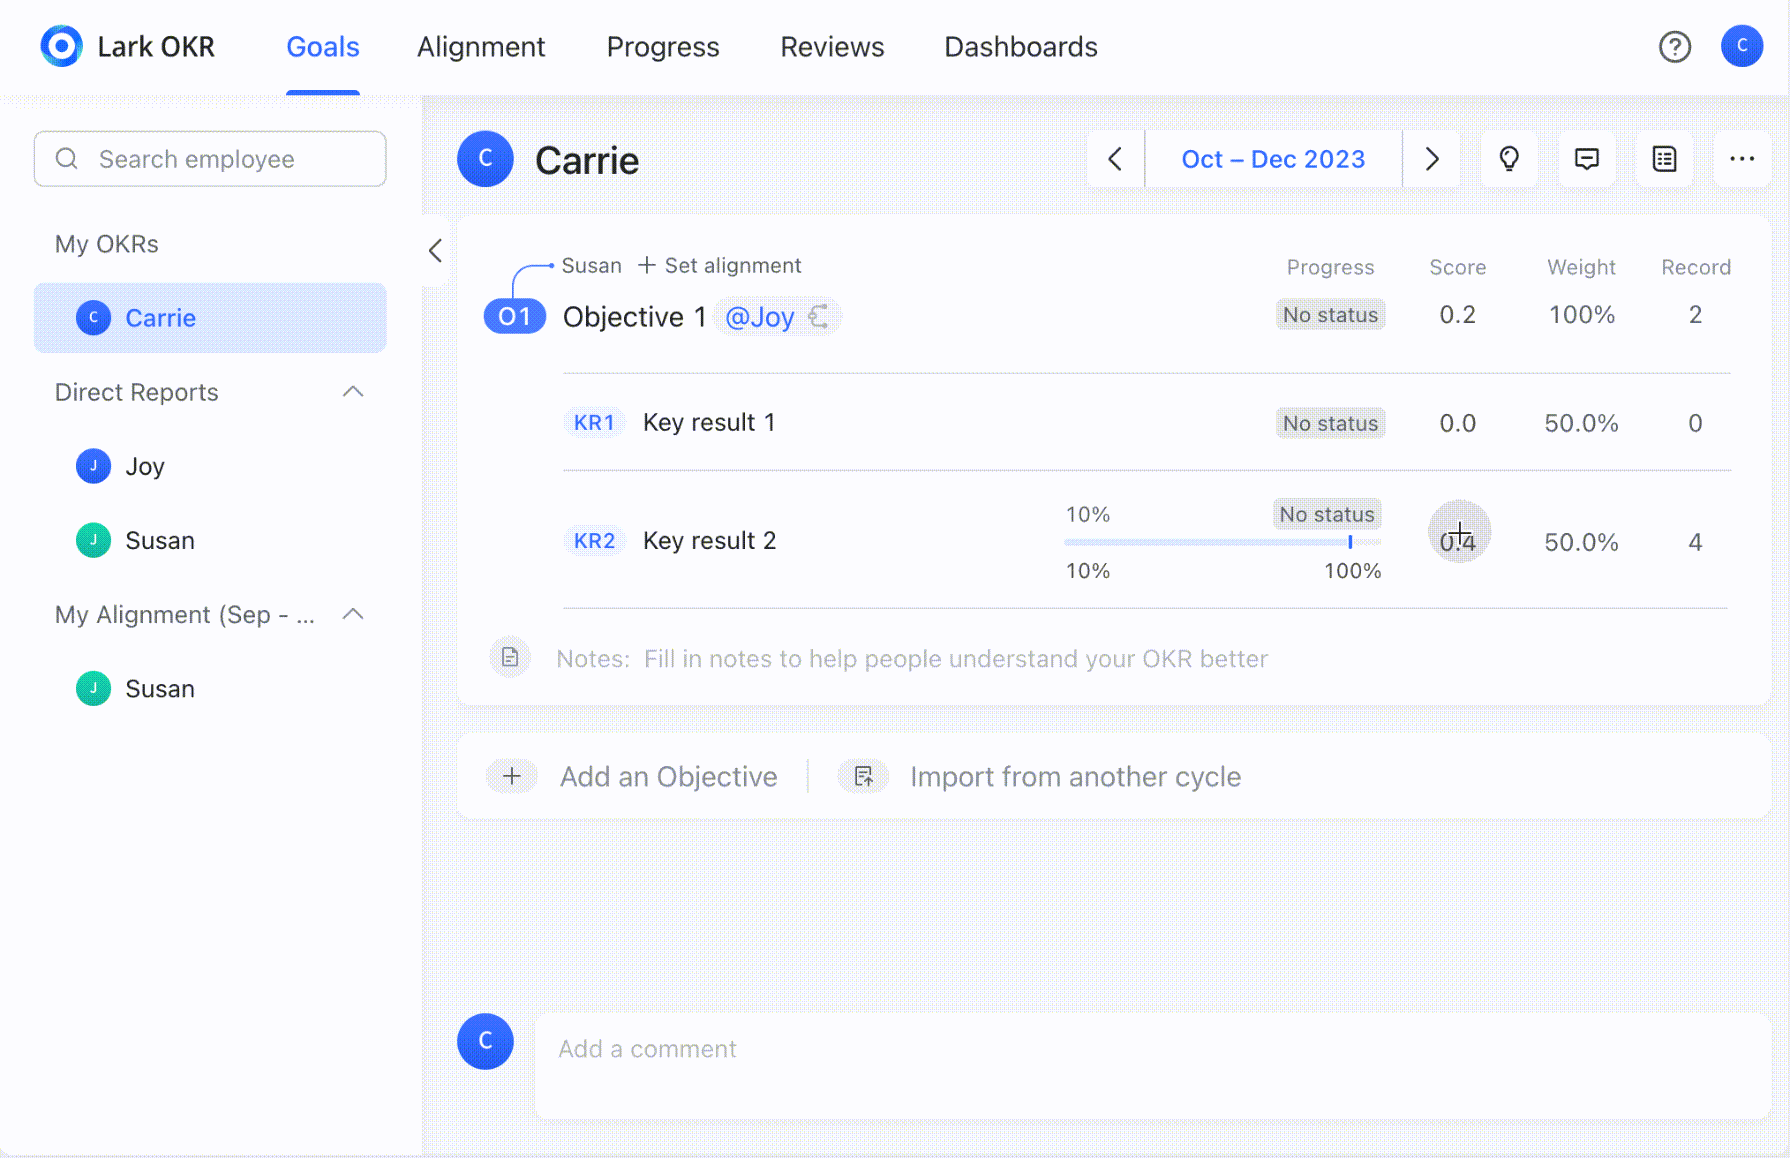The image size is (1790, 1158).
Task: Switch to the Dashboards tab
Action: pyautogui.click(x=1021, y=47)
